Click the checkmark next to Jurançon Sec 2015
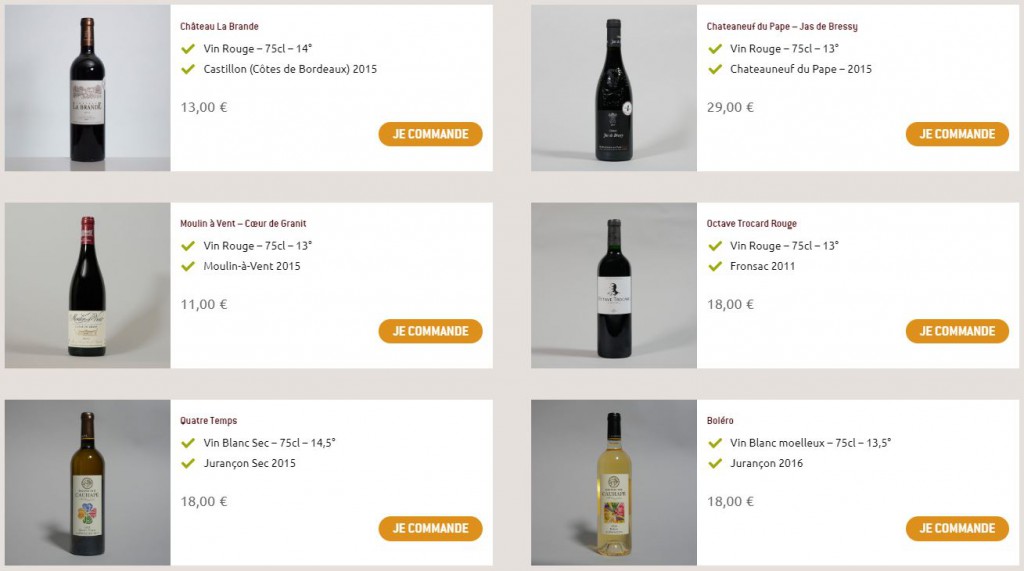The image size is (1024, 571). click(x=188, y=464)
